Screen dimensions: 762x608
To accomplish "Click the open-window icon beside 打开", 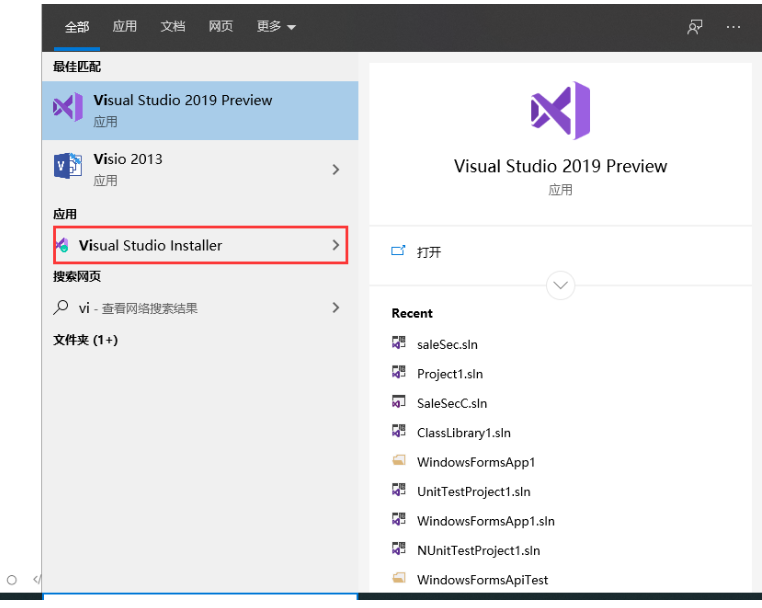I will [398, 251].
